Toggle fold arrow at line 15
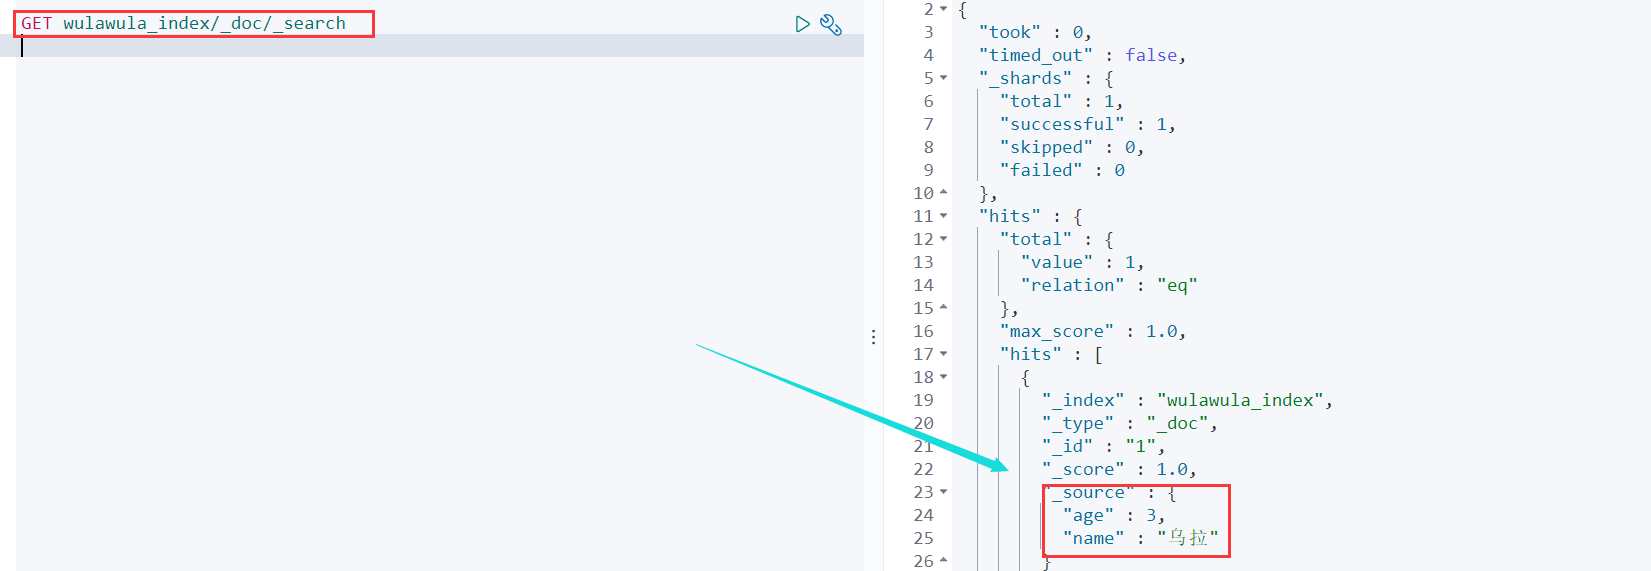This screenshot has height=571, width=1651. [943, 308]
